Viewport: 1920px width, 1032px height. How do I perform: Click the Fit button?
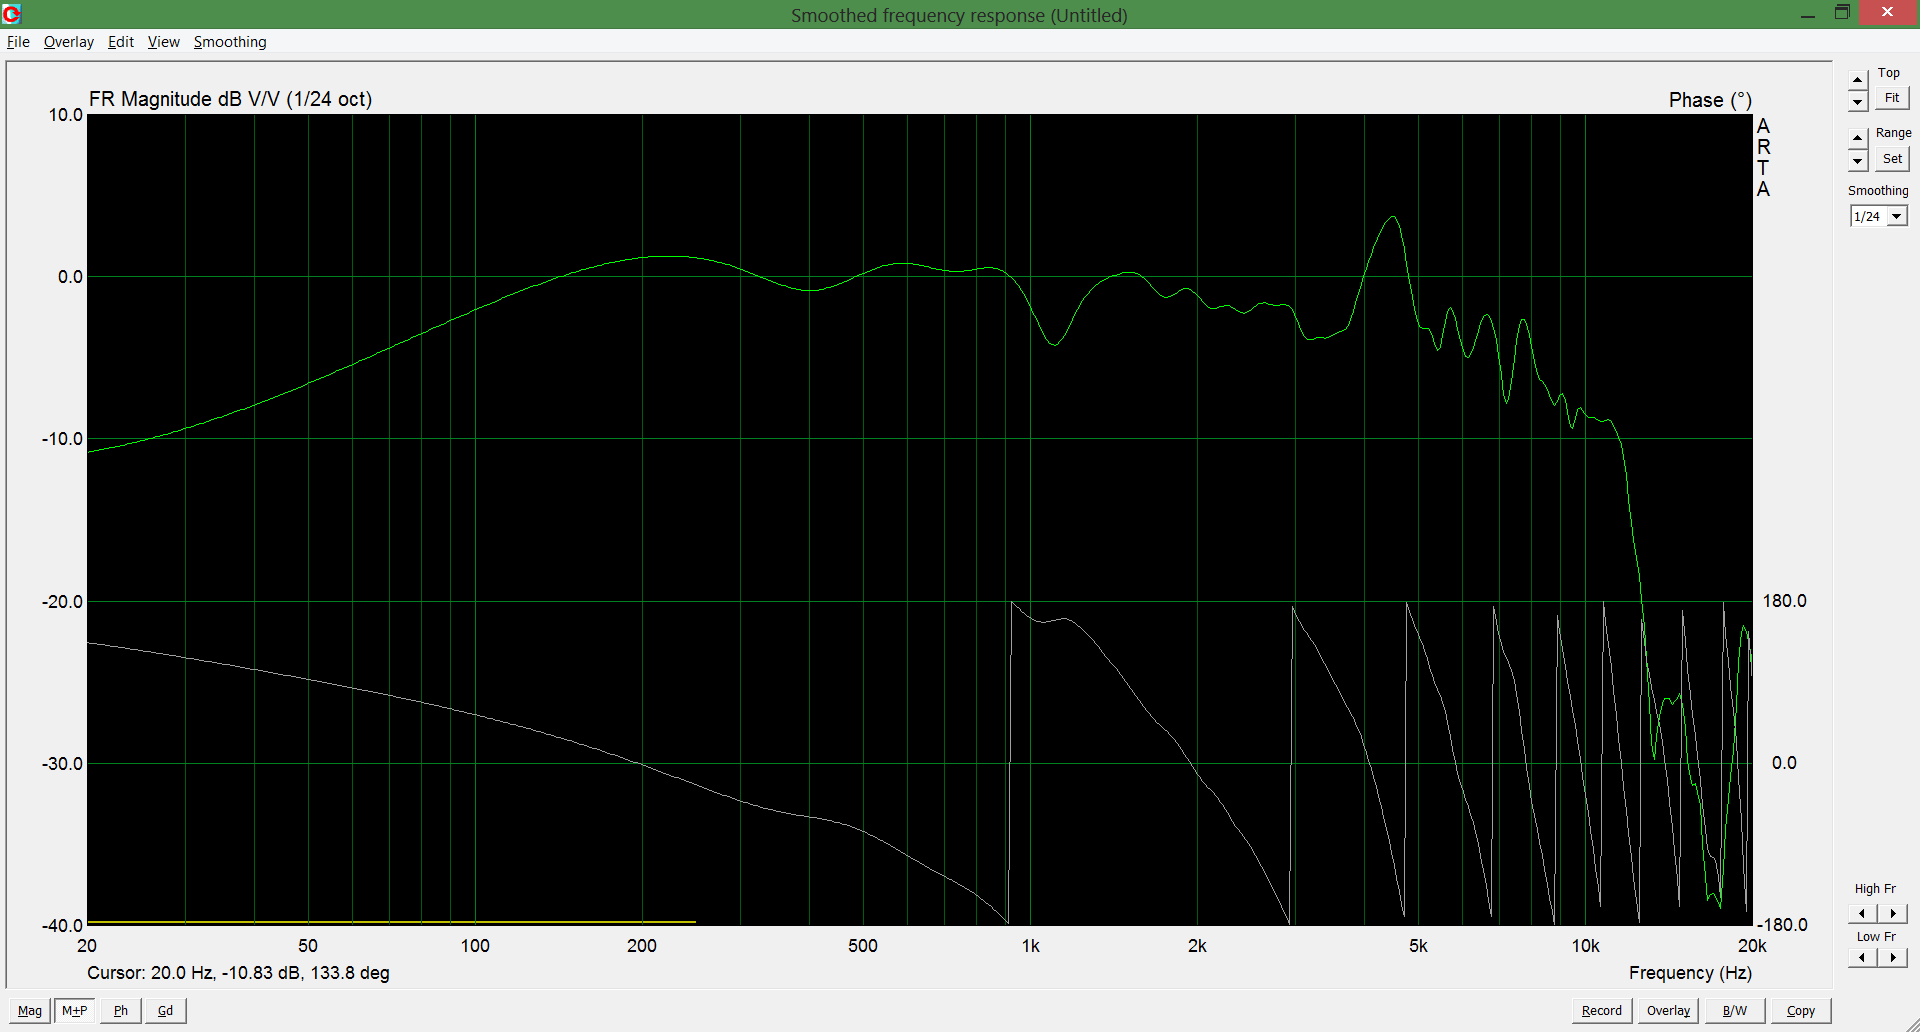pos(1892,98)
